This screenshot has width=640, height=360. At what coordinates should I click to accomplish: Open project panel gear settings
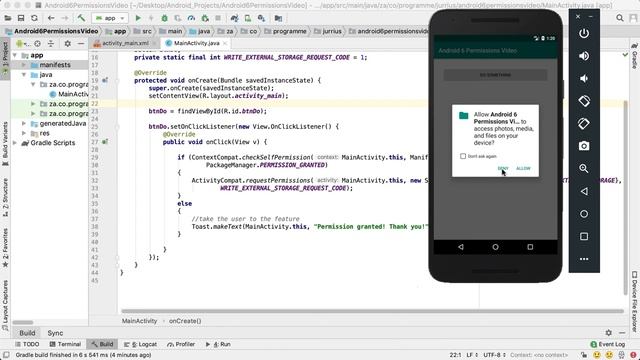[x=67, y=43]
